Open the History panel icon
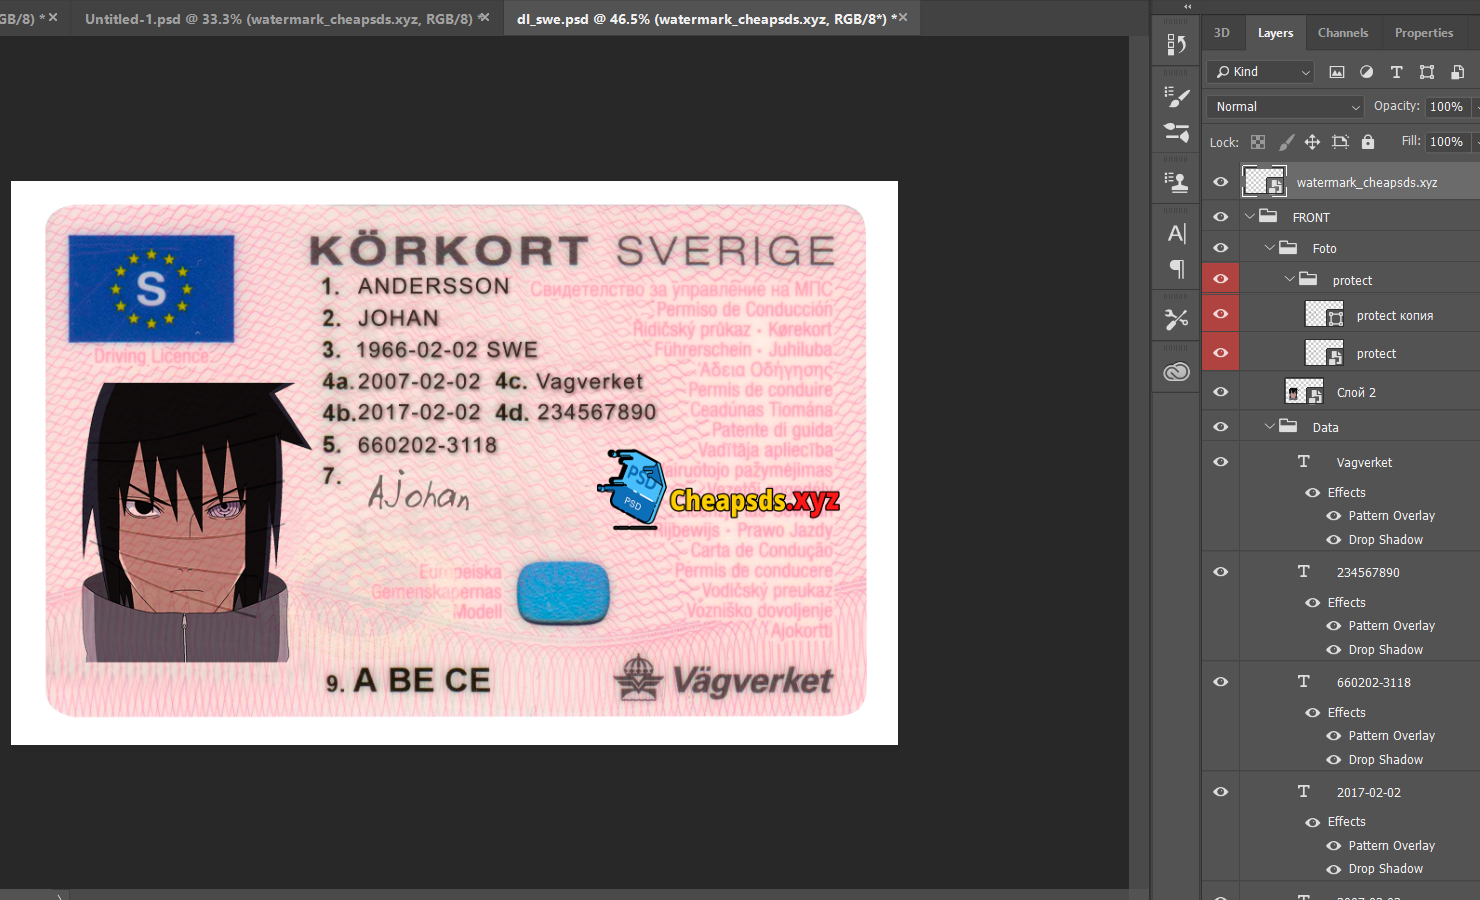Image resolution: width=1480 pixels, height=900 pixels. [x=1177, y=44]
